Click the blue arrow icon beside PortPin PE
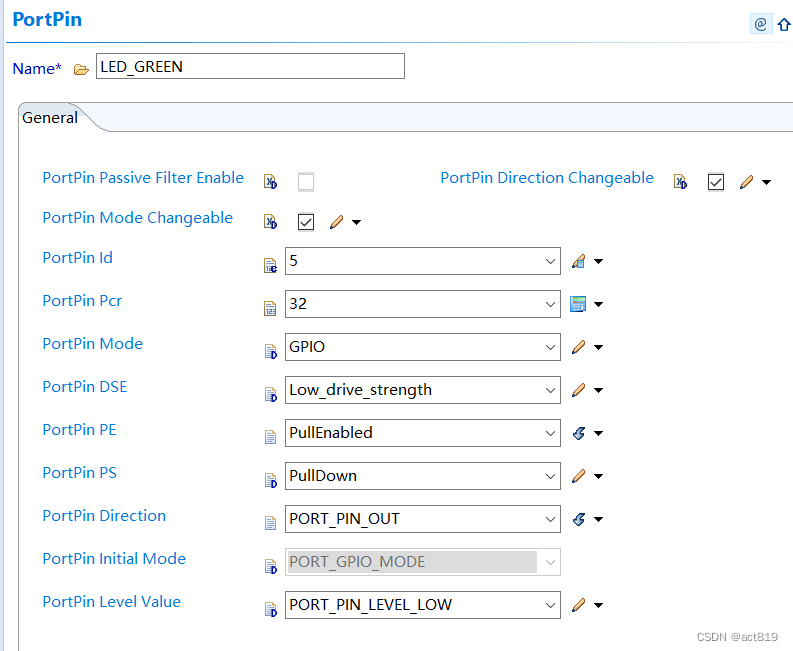This screenshot has width=793, height=651. [x=578, y=434]
